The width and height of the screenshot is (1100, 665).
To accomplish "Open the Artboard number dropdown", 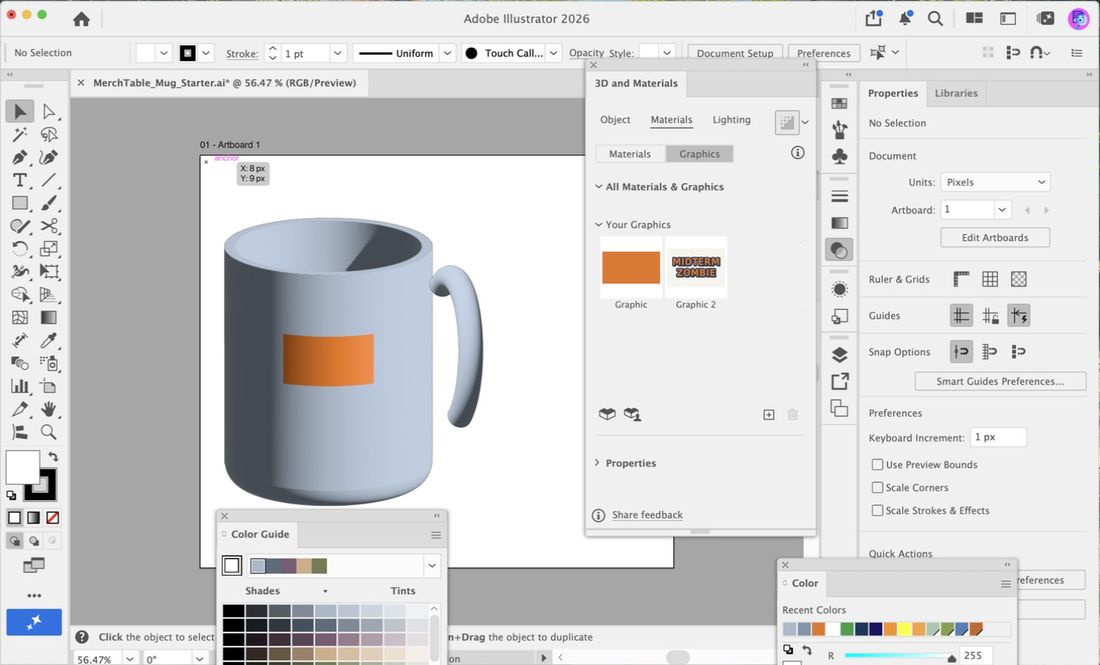I will point(1002,210).
